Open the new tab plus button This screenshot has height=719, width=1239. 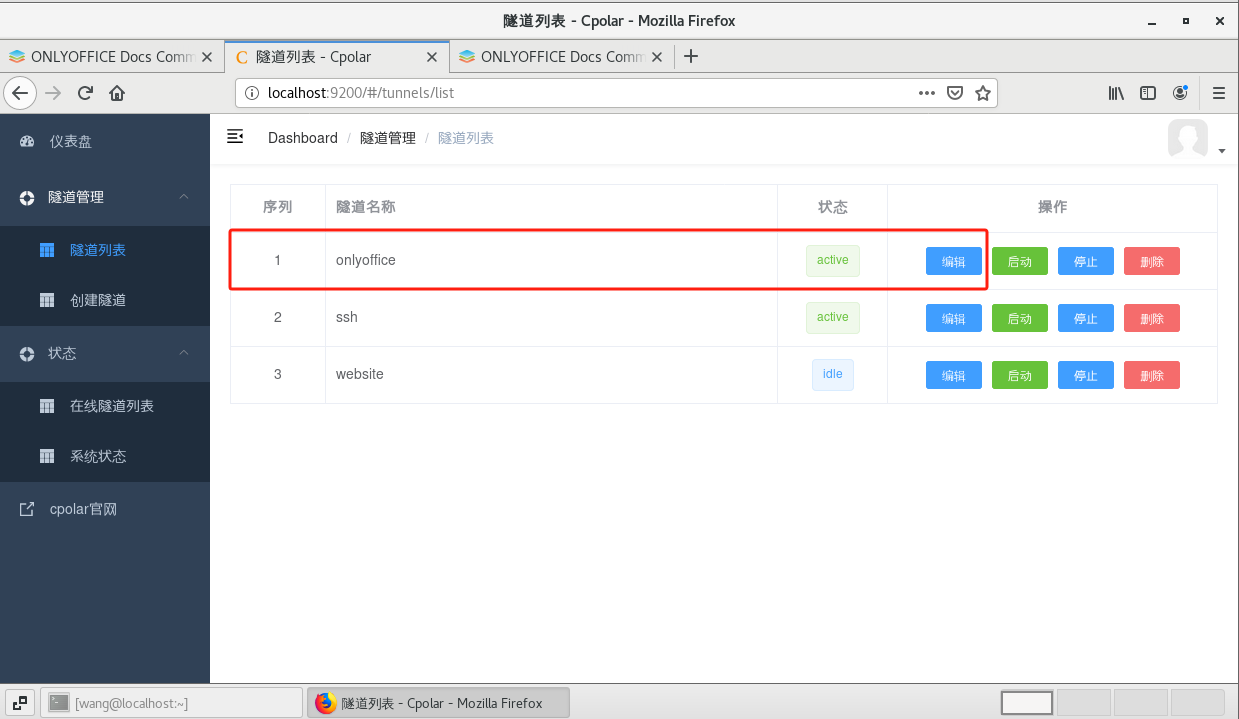pos(690,57)
